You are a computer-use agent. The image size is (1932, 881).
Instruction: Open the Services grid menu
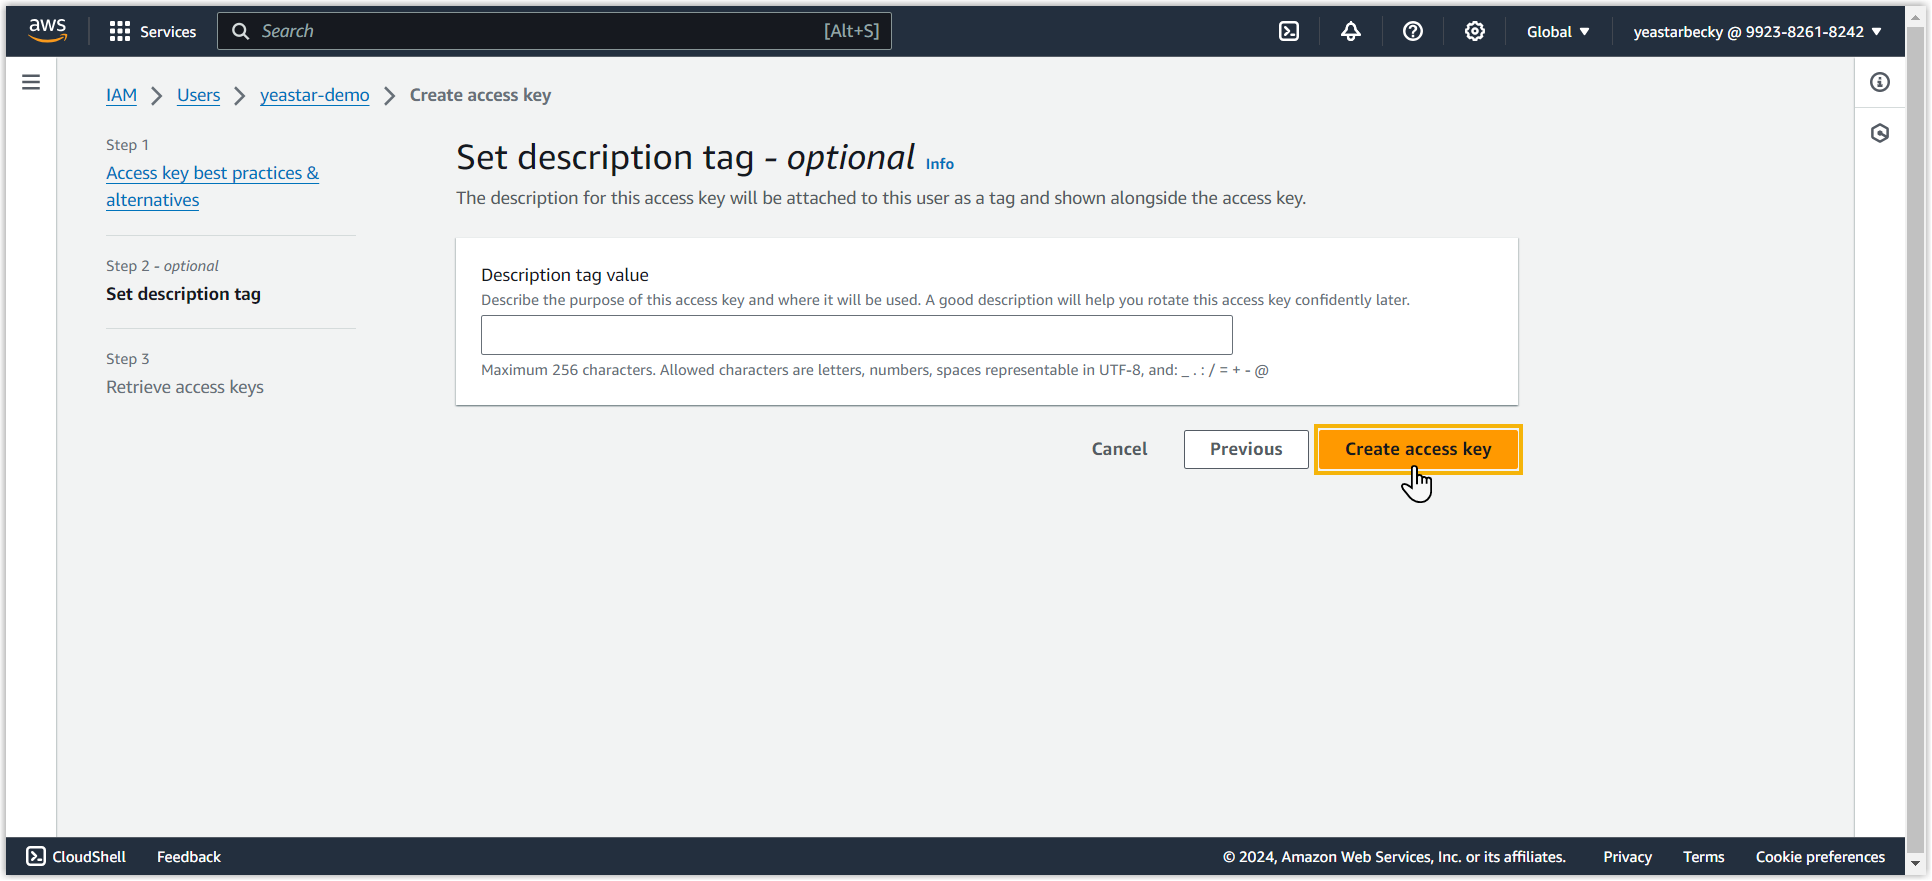point(152,31)
